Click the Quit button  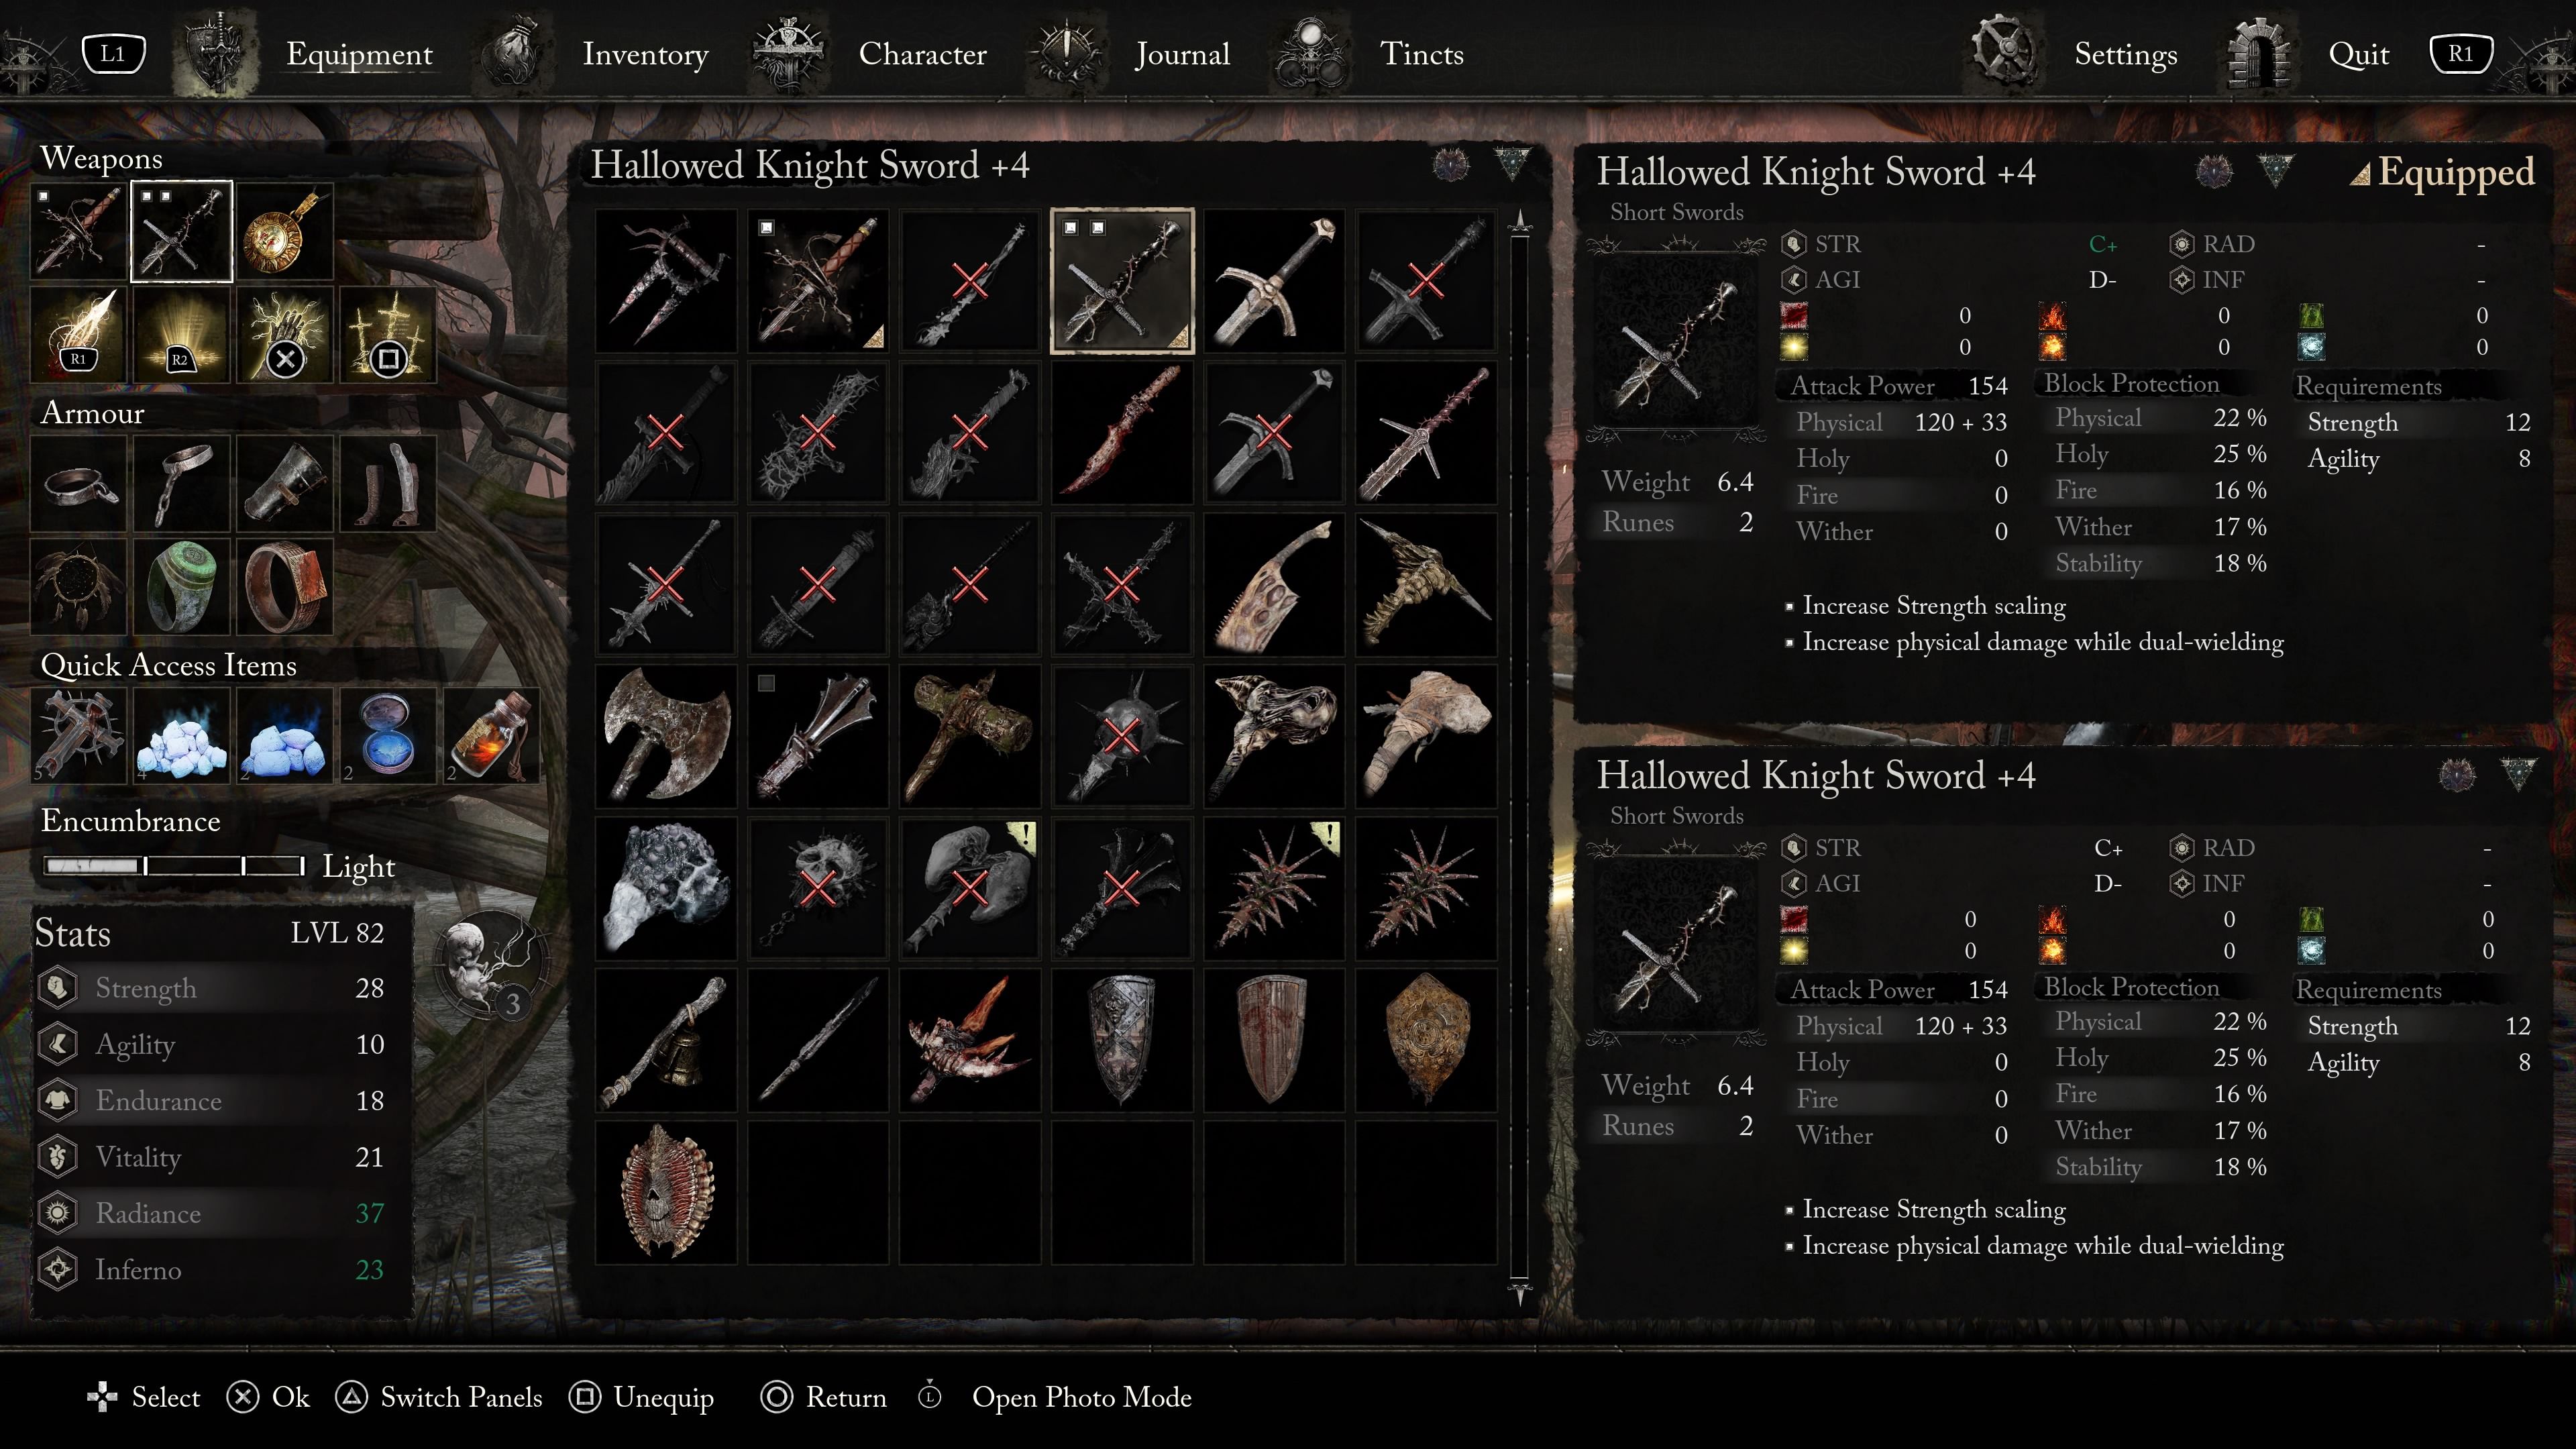(2358, 54)
